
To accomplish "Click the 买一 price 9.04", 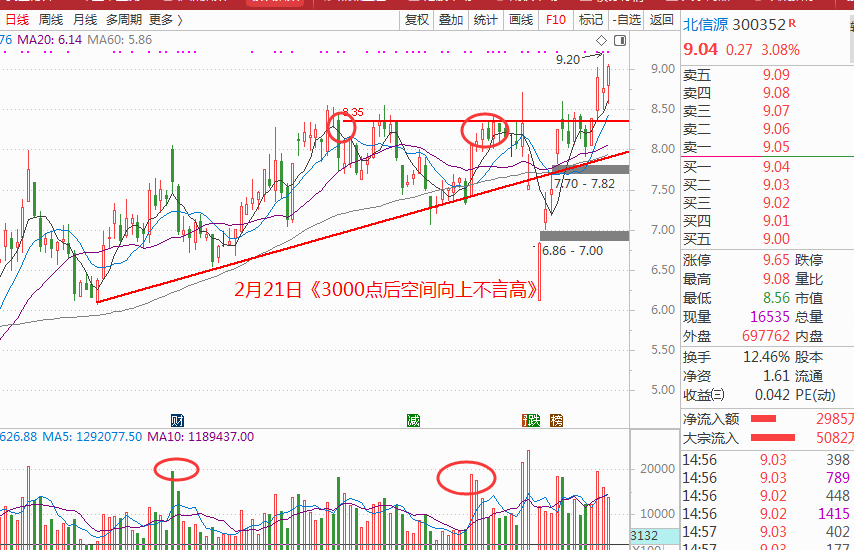I will (776, 167).
